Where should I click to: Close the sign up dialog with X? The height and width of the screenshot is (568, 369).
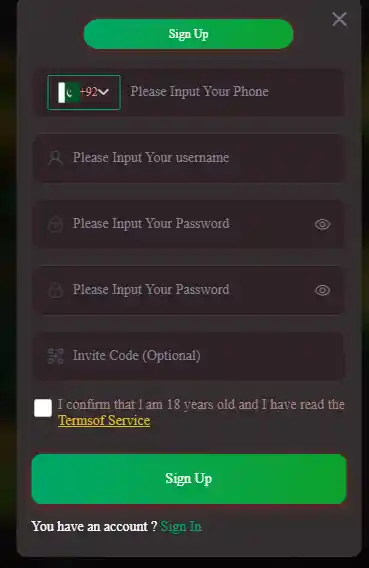point(339,19)
